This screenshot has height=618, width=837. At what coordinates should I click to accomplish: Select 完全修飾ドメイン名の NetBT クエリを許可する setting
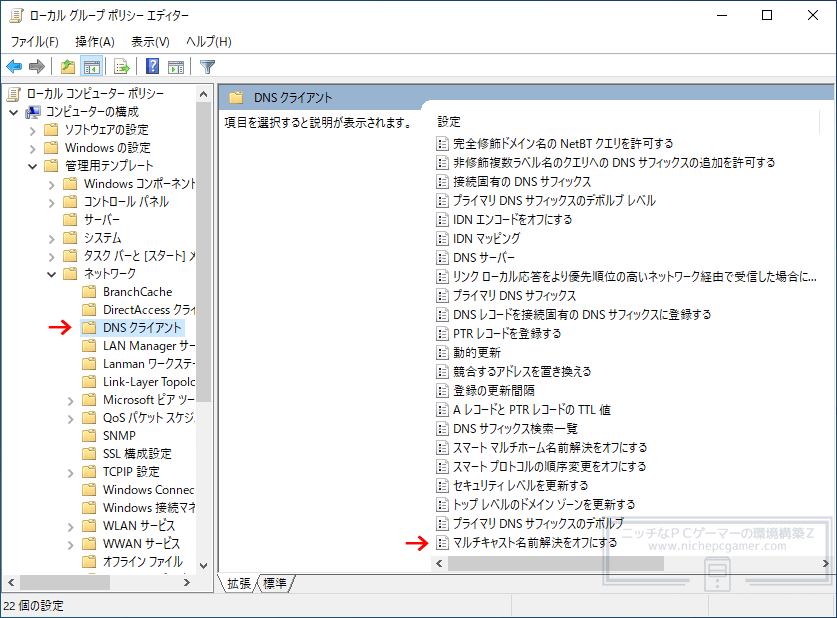pos(563,144)
